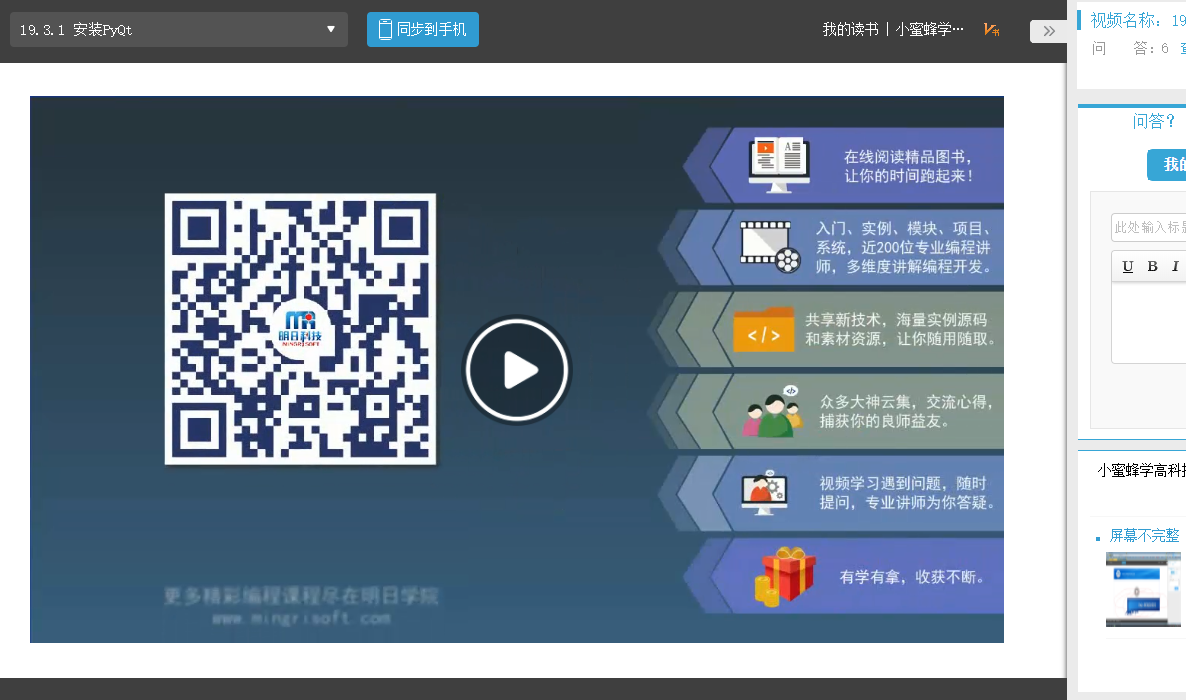The width and height of the screenshot is (1186, 700).
Task: Select the 问答? tab heading
Action: tap(1153, 121)
